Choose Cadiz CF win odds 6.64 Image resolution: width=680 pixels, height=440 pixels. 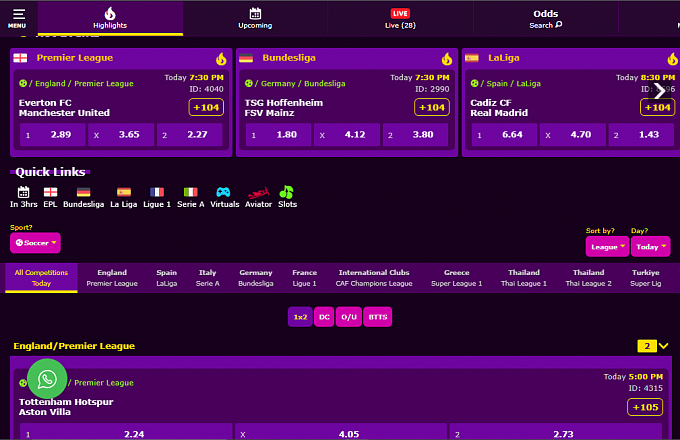[x=504, y=135]
